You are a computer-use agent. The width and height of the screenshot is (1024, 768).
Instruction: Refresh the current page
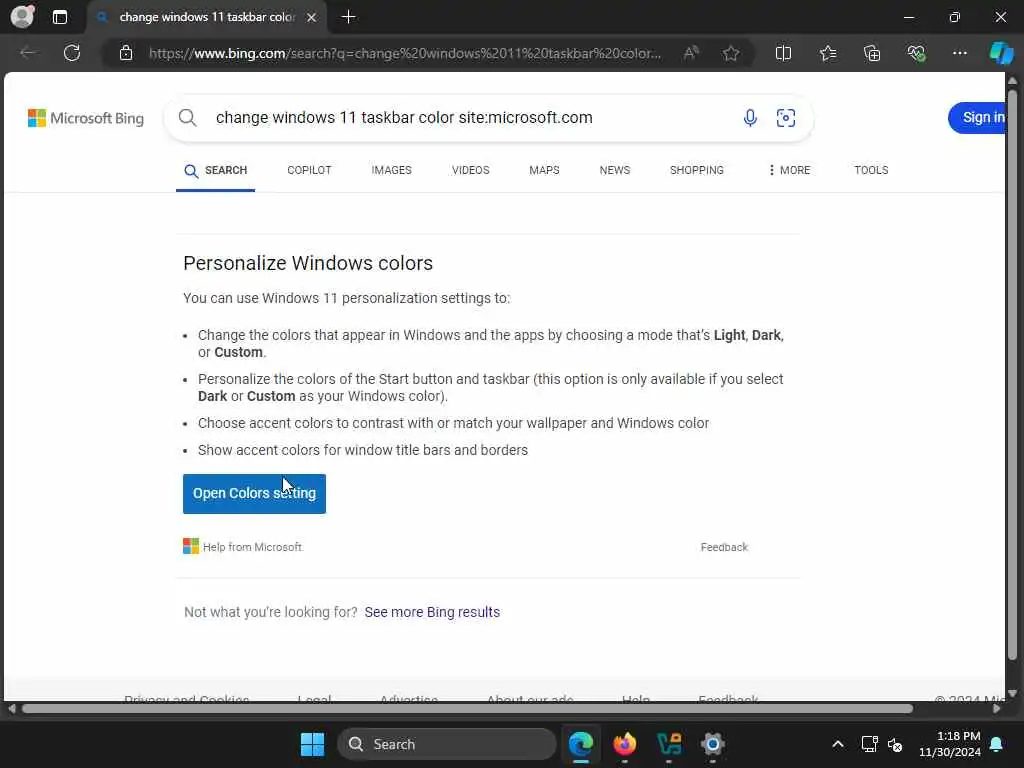pos(72,53)
